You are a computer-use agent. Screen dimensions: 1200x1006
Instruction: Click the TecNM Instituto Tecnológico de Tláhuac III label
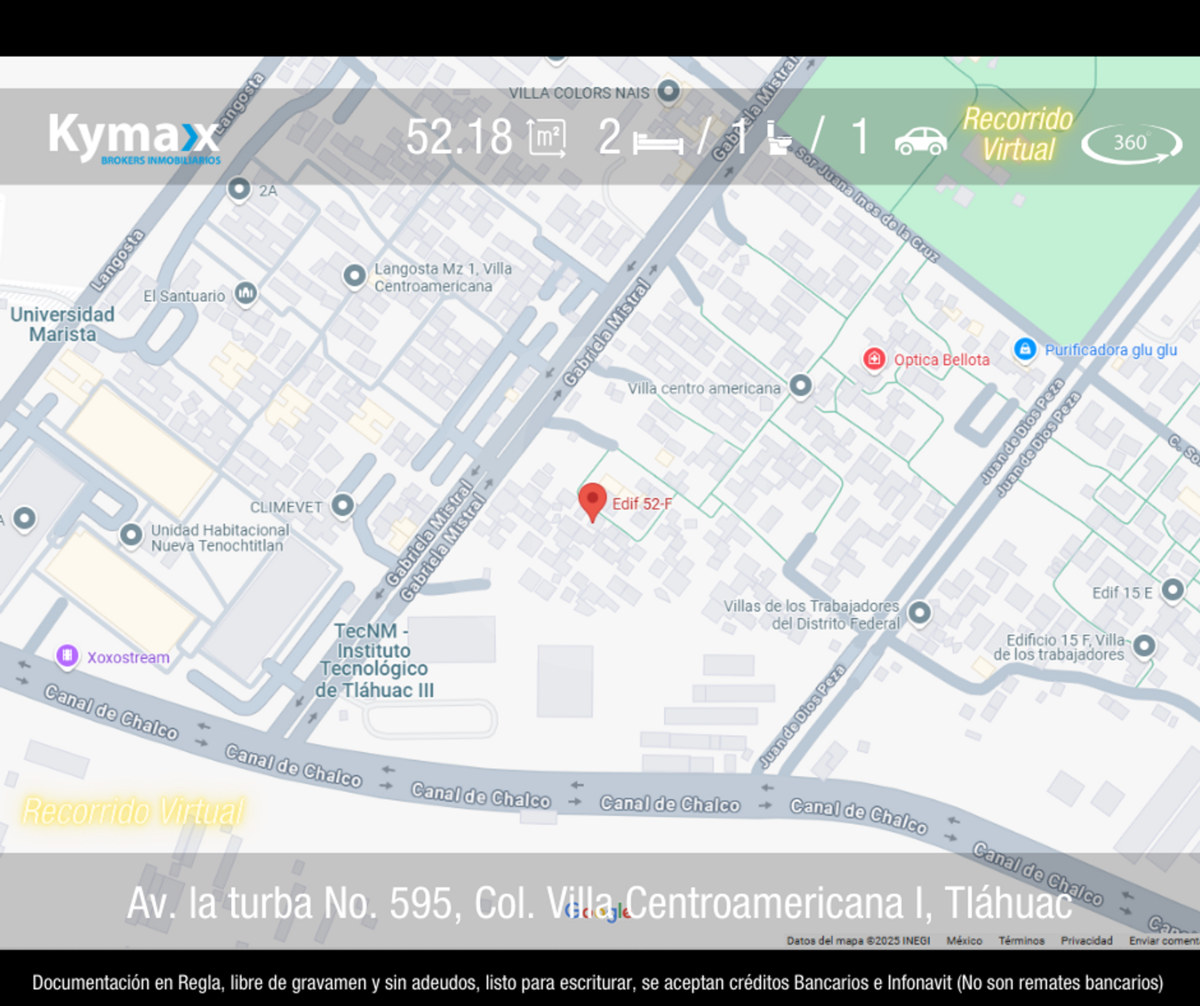click(x=374, y=660)
